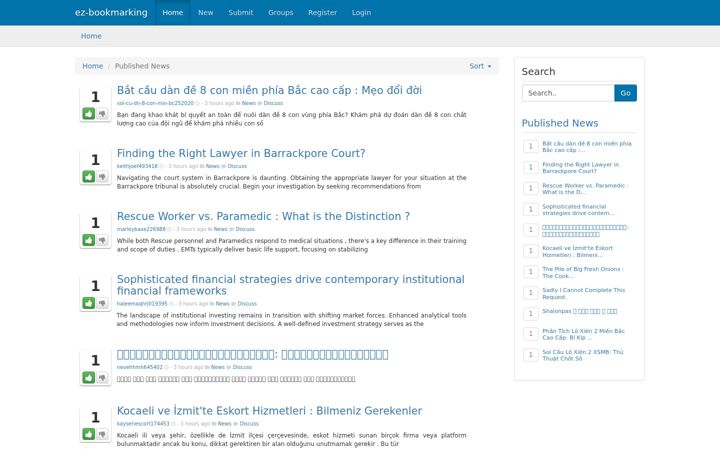720x450 pixels.
Task: Upvote the Rescue Worker vs. Paramedic post
Action: pos(89,240)
